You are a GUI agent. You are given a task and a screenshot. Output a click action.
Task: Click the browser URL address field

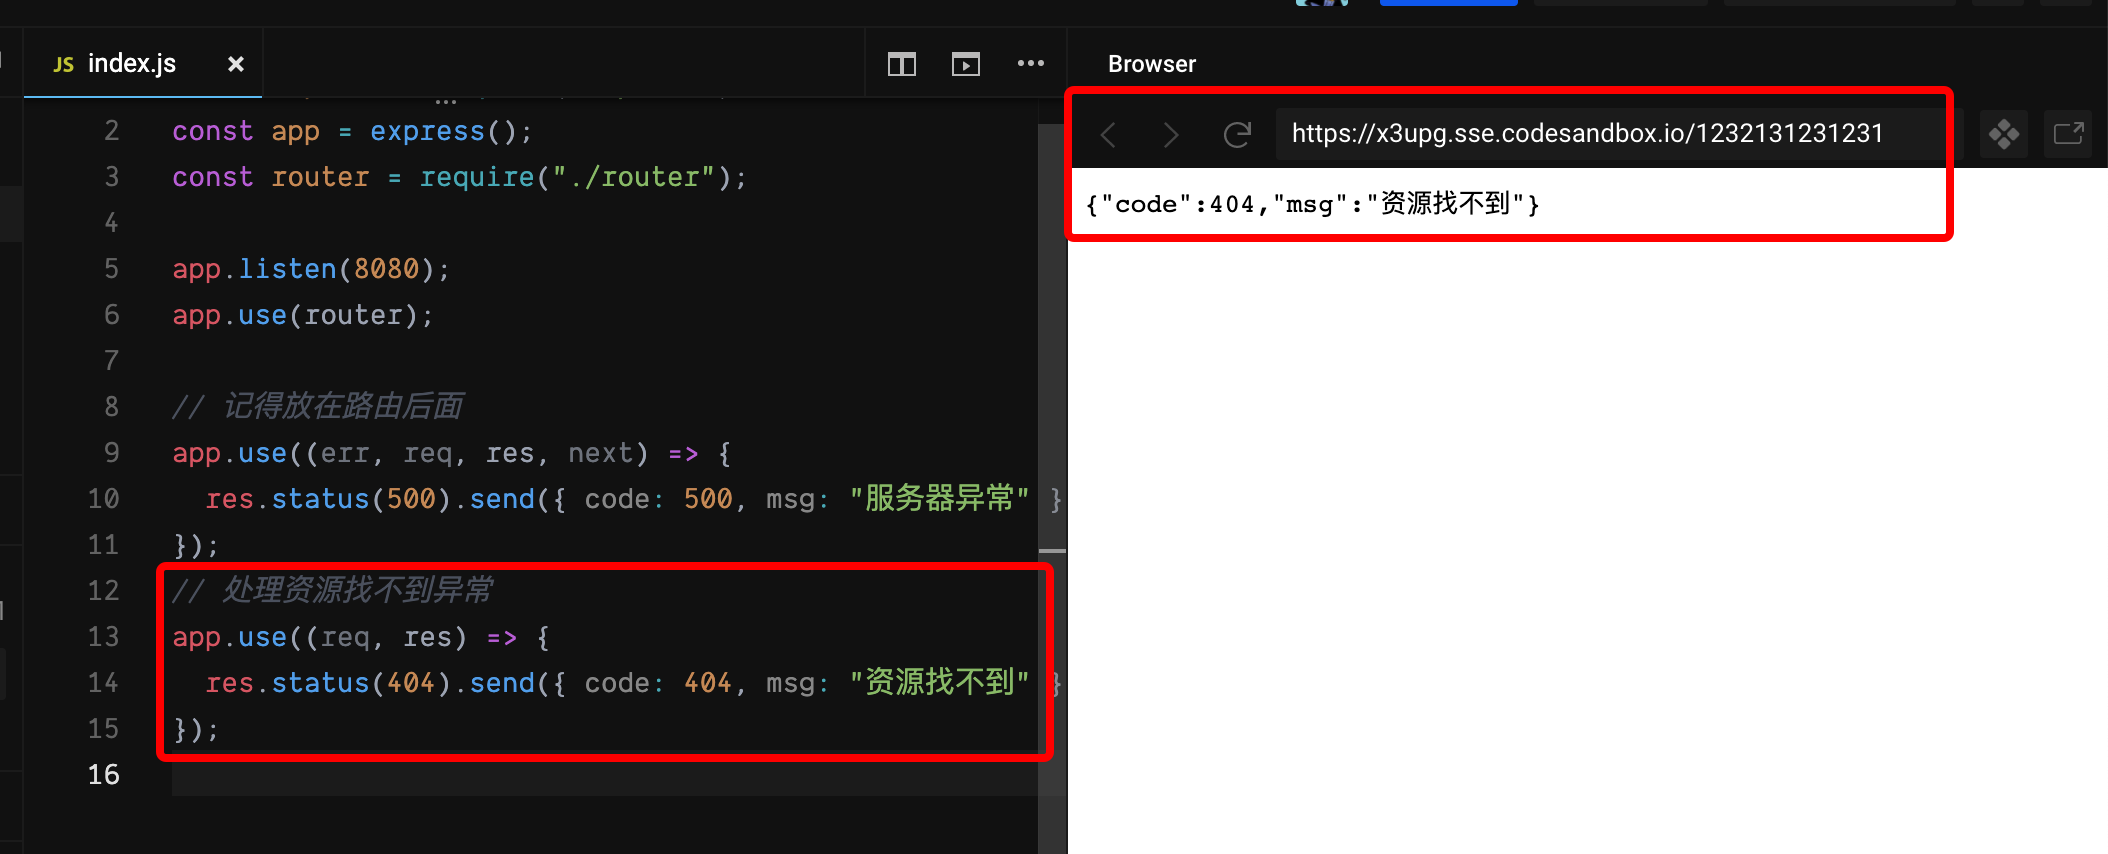(1618, 134)
